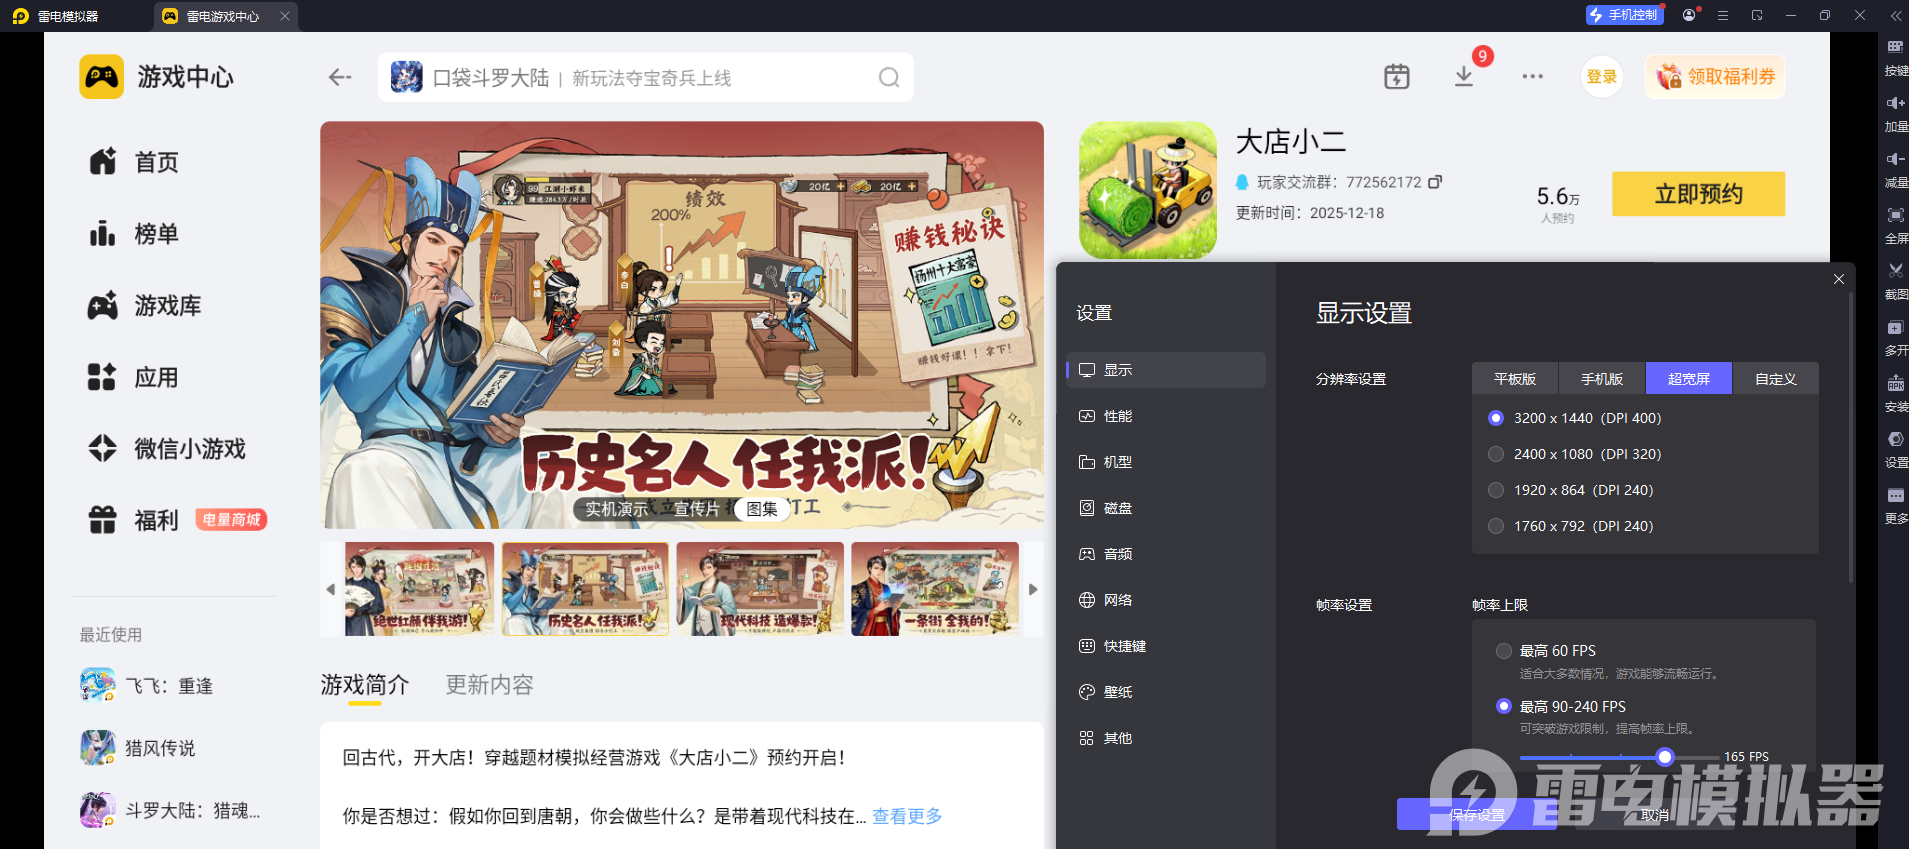Open 音频 audio settings
This screenshot has width=1909, height=849.
pyautogui.click(x=1166, y=554)
